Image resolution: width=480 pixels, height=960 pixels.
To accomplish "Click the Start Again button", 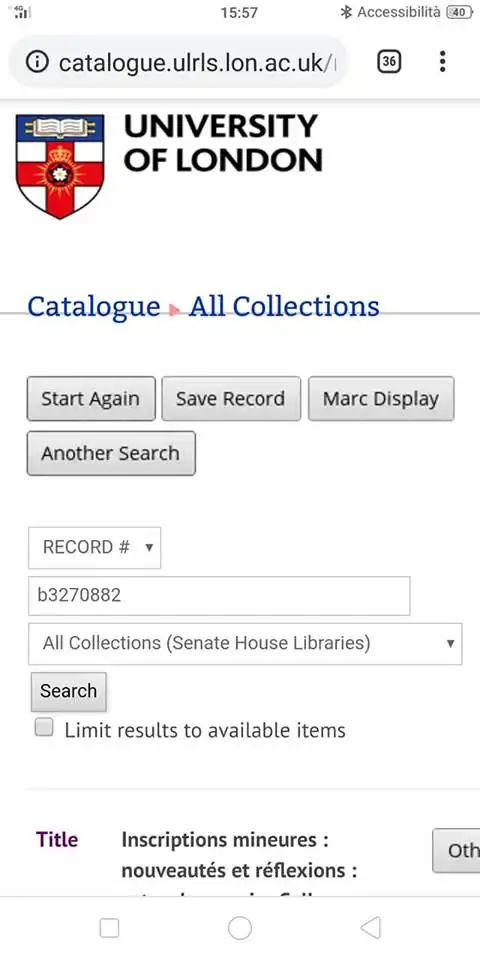I will pos(91,399).
